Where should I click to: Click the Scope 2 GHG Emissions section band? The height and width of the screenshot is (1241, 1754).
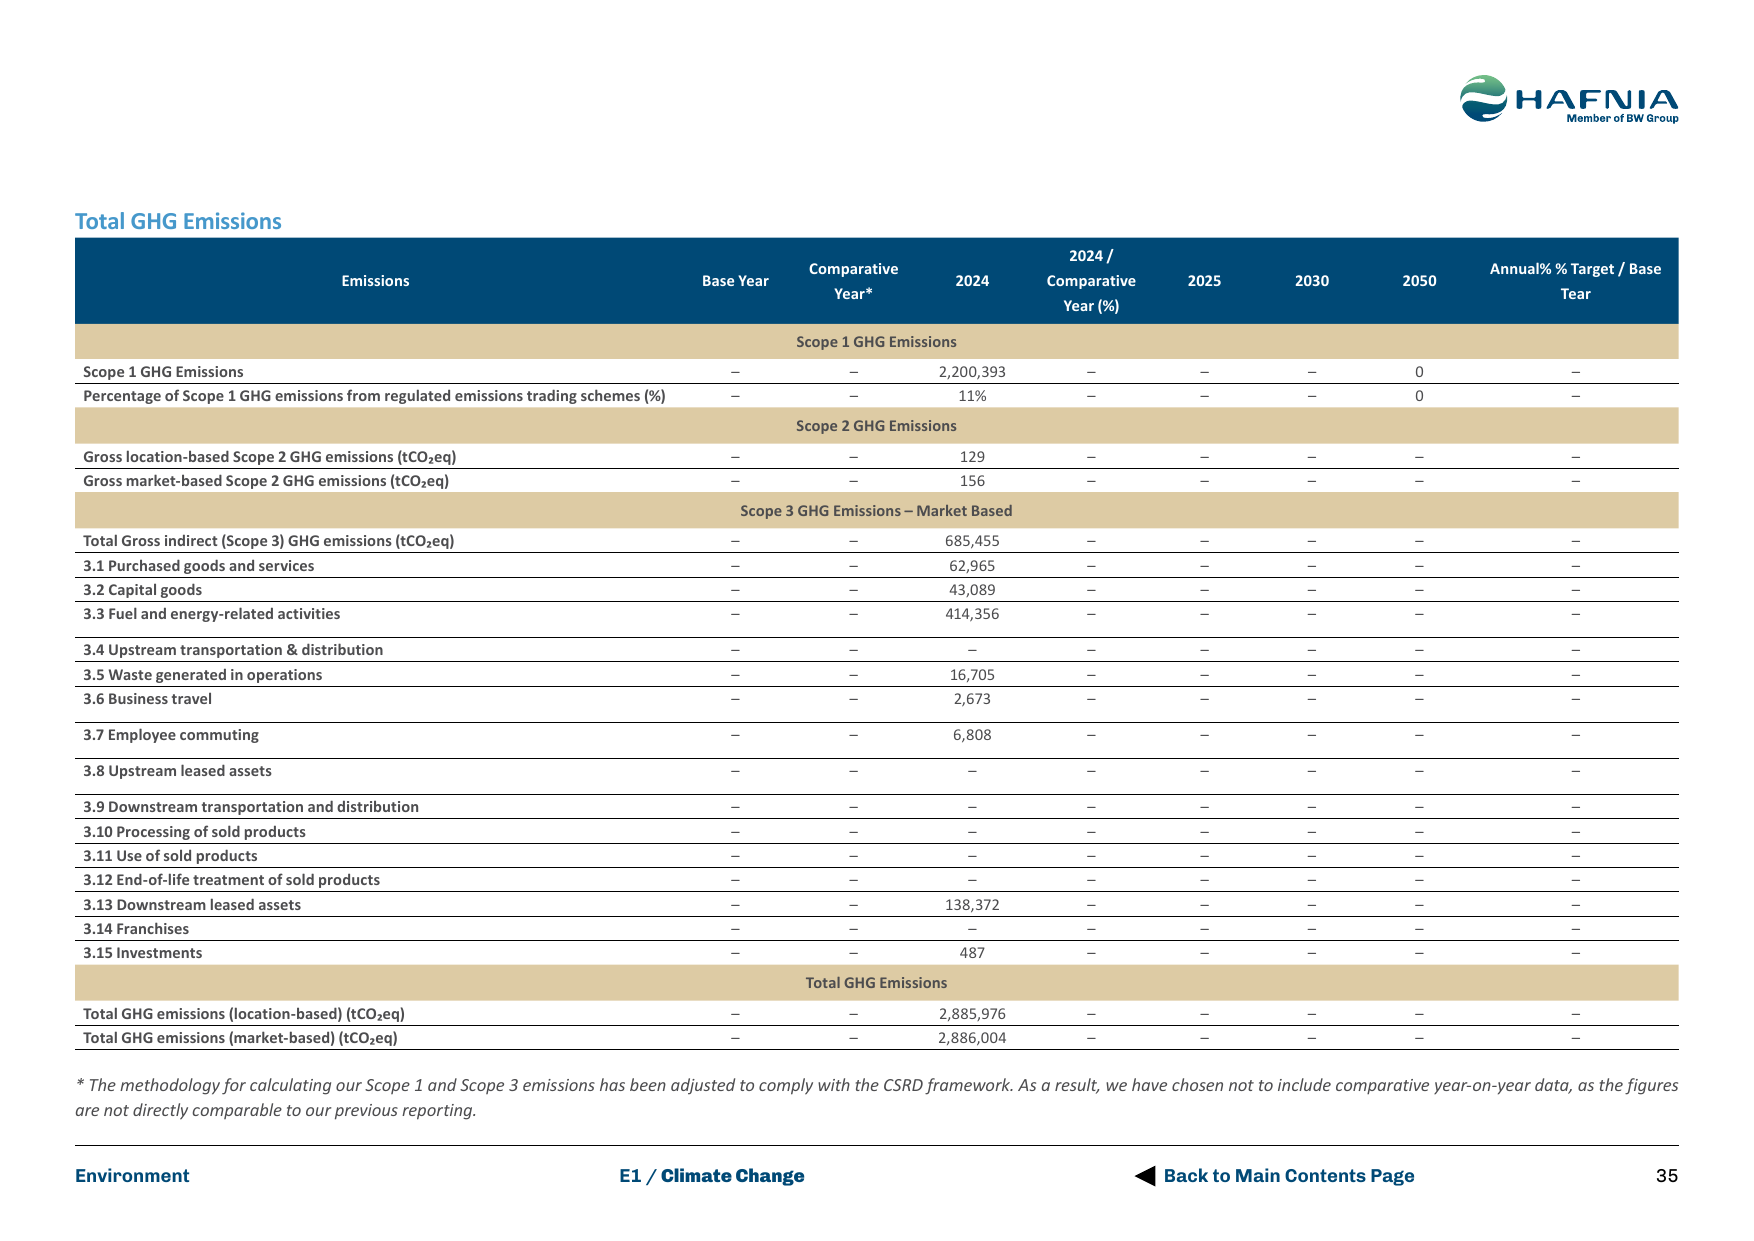pyautogui.click(x=876, y=426)
